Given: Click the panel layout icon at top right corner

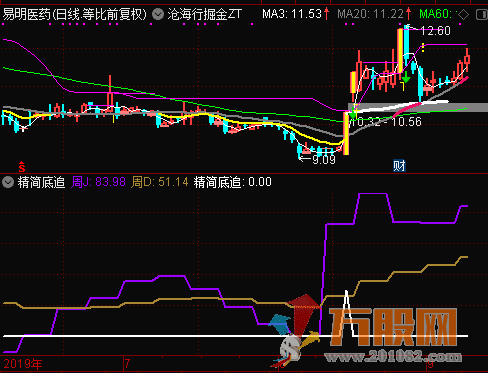Looking at the screenshot, I should [482, 15].
